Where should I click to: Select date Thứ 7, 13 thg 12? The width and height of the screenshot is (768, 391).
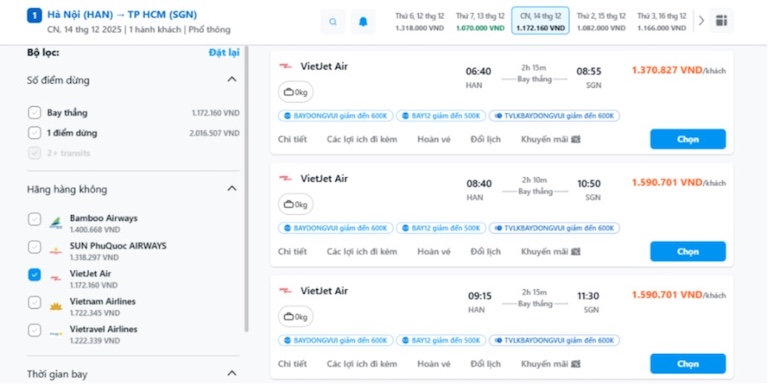click(x=480, y=22)
